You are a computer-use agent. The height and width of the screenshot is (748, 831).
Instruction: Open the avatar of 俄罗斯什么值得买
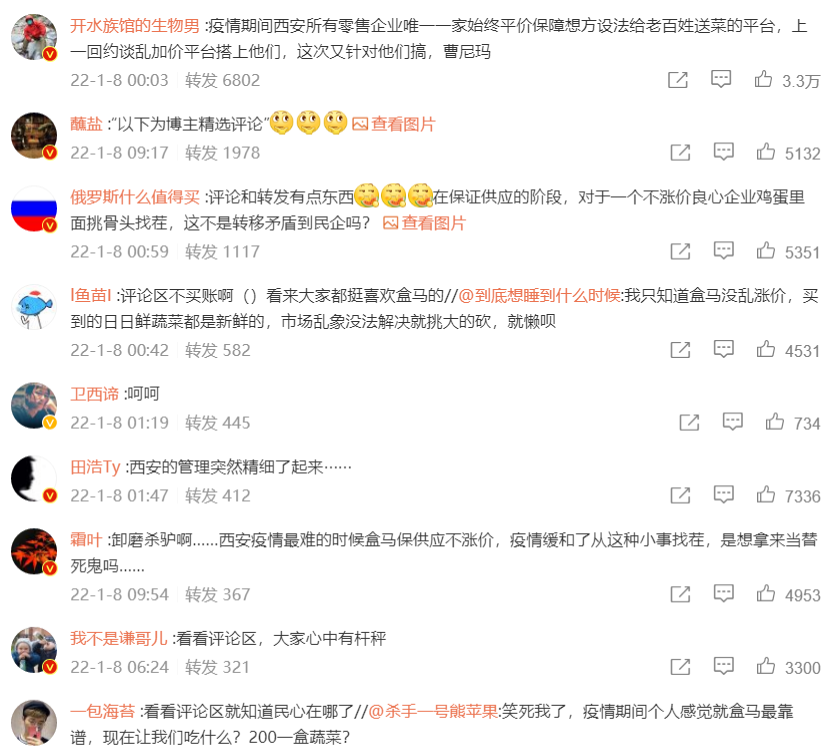coord(34,209)
